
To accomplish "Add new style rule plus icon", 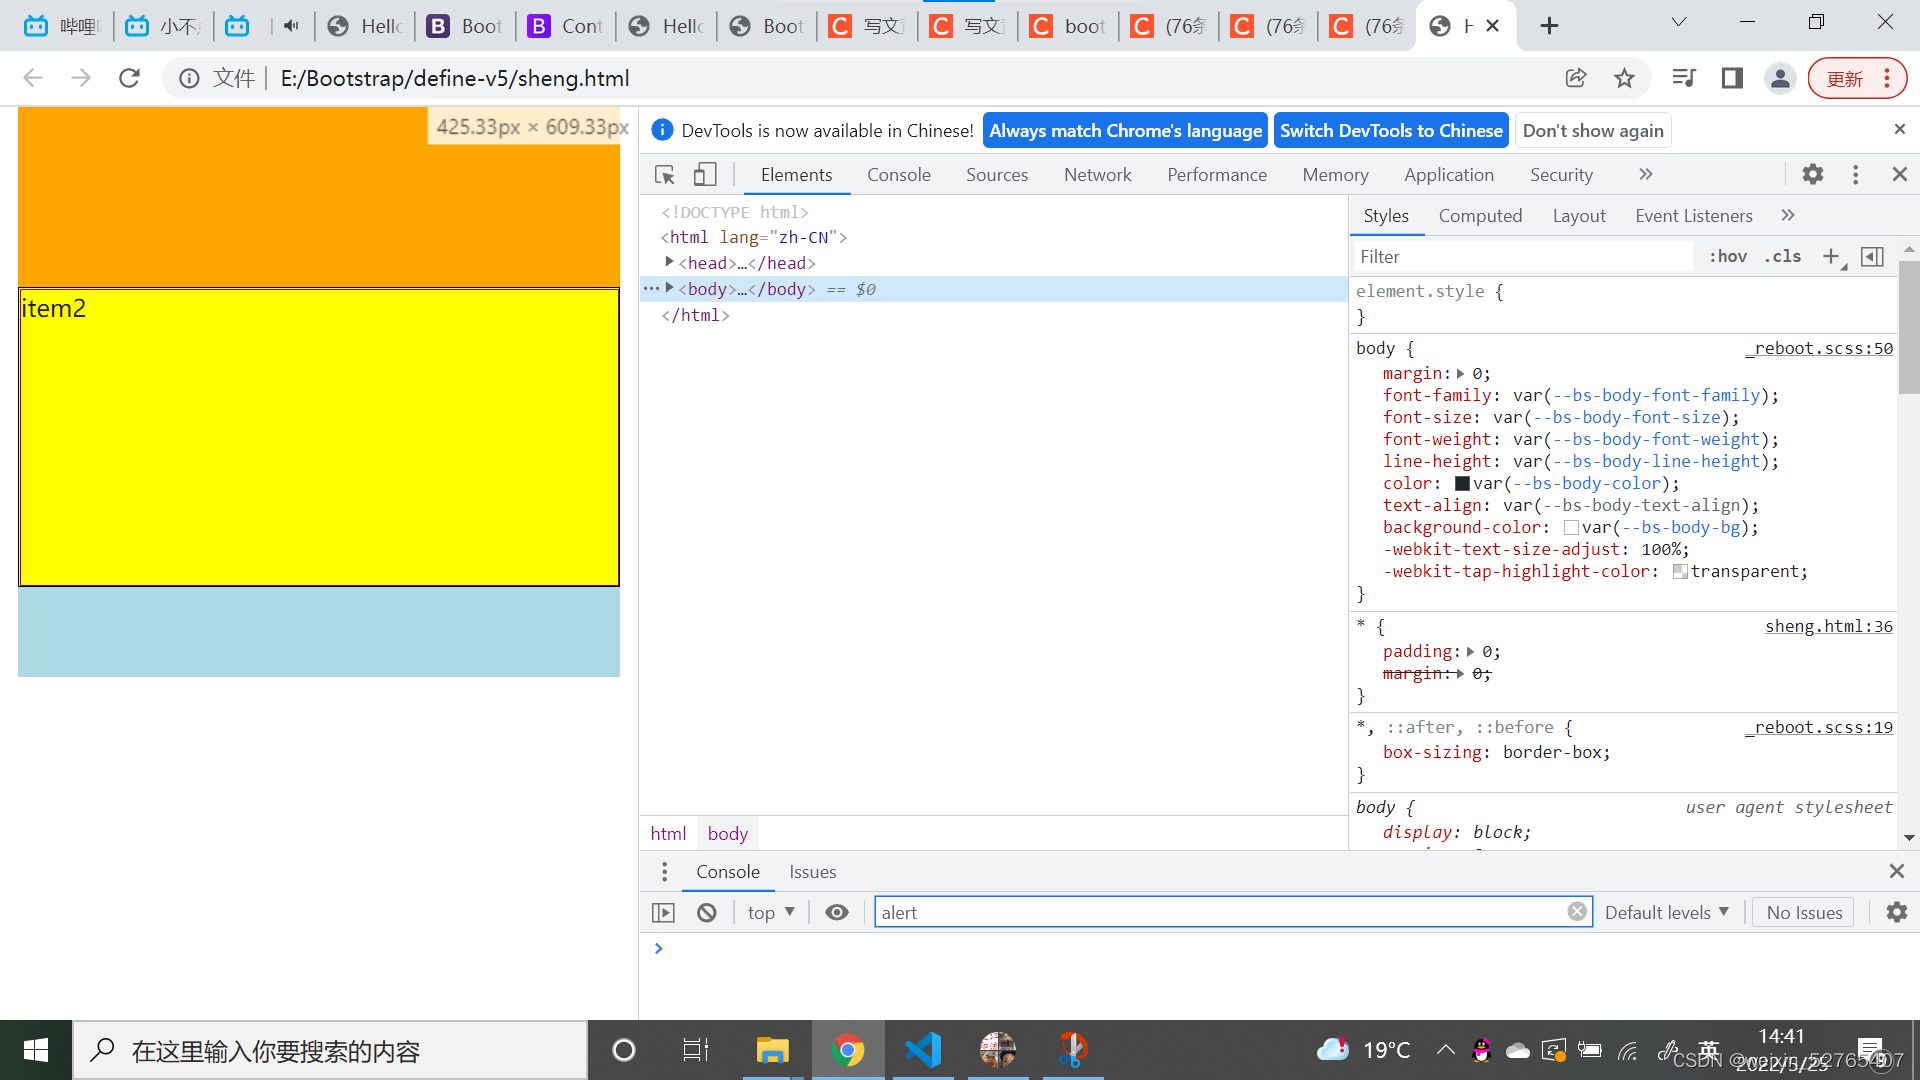I will tap(1832, 257).
